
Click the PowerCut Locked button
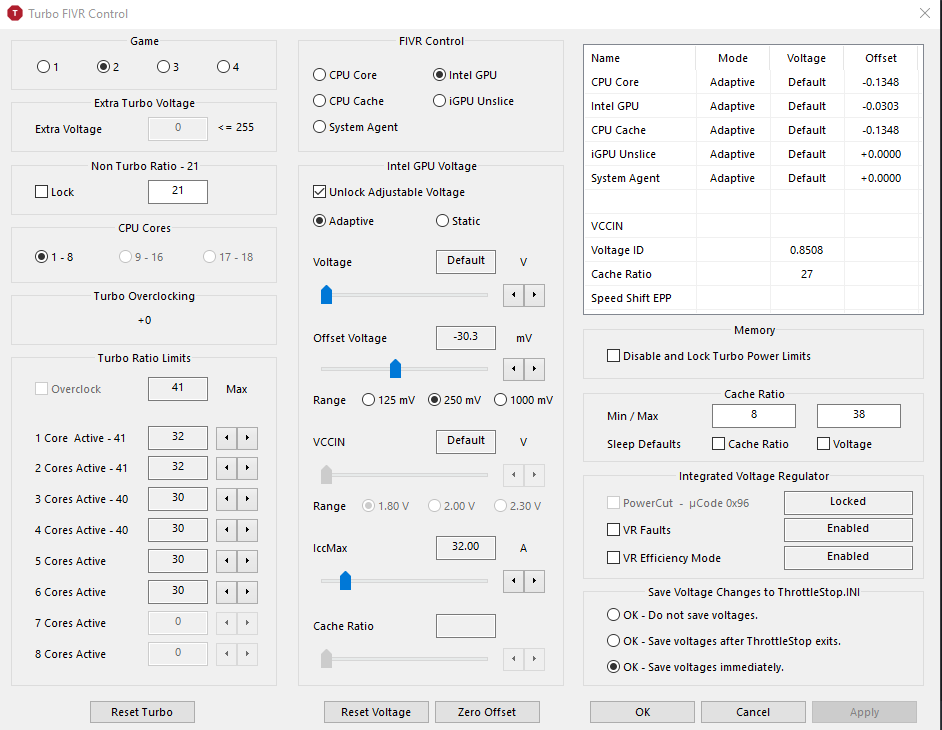(848, 502)
